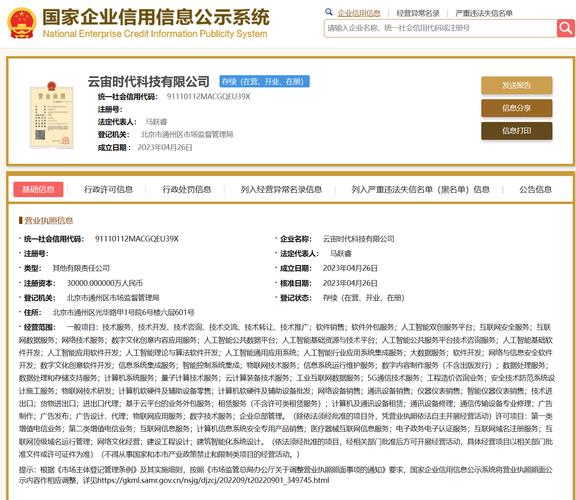Focus the enterprise name search field
576x500 pixels.
pos(440,28)
